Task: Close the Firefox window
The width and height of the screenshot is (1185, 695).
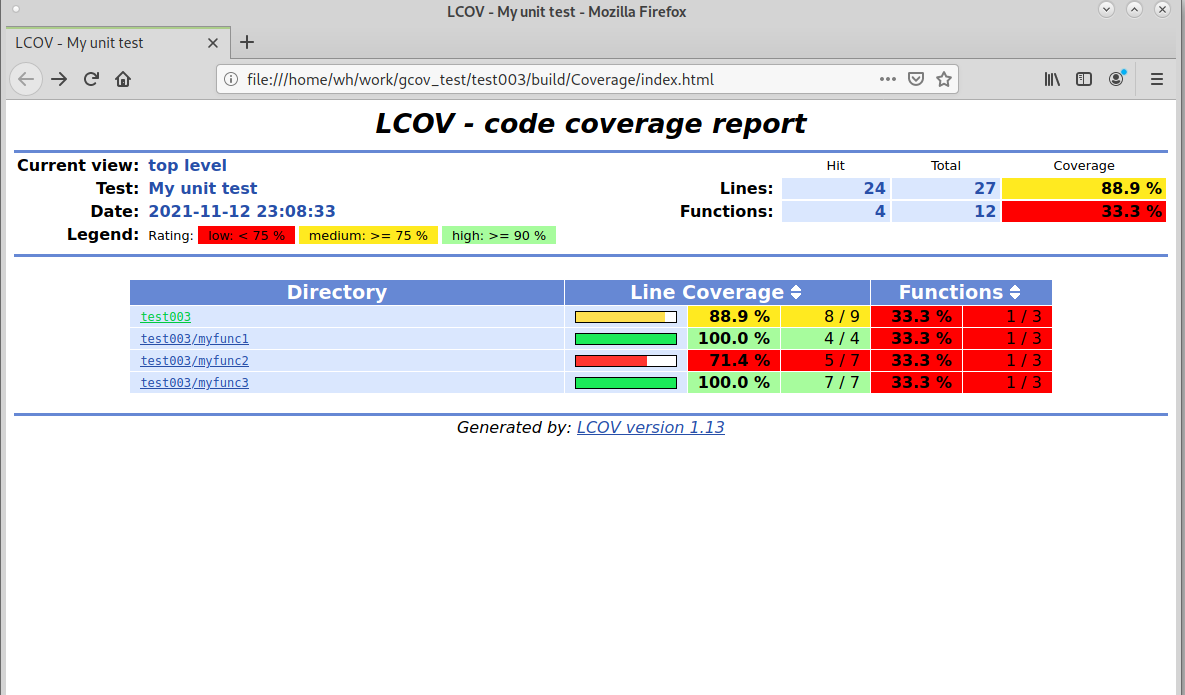Action: tap(1162, 10)
